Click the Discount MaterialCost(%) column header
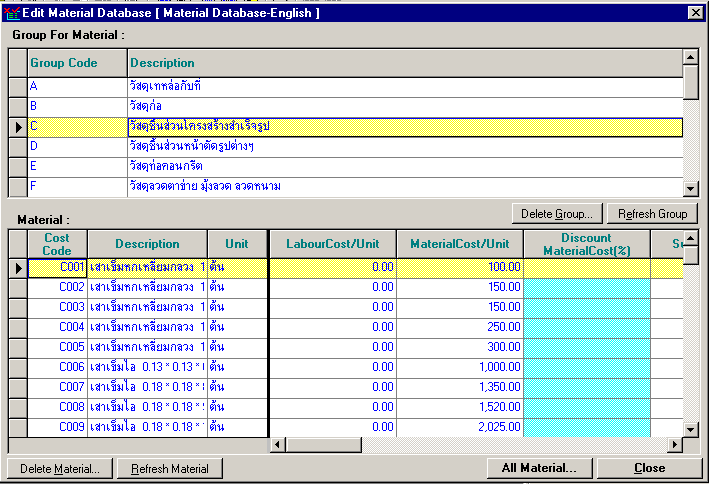The width and height of the screenshot is (709, 484). [x=587, y=244]
